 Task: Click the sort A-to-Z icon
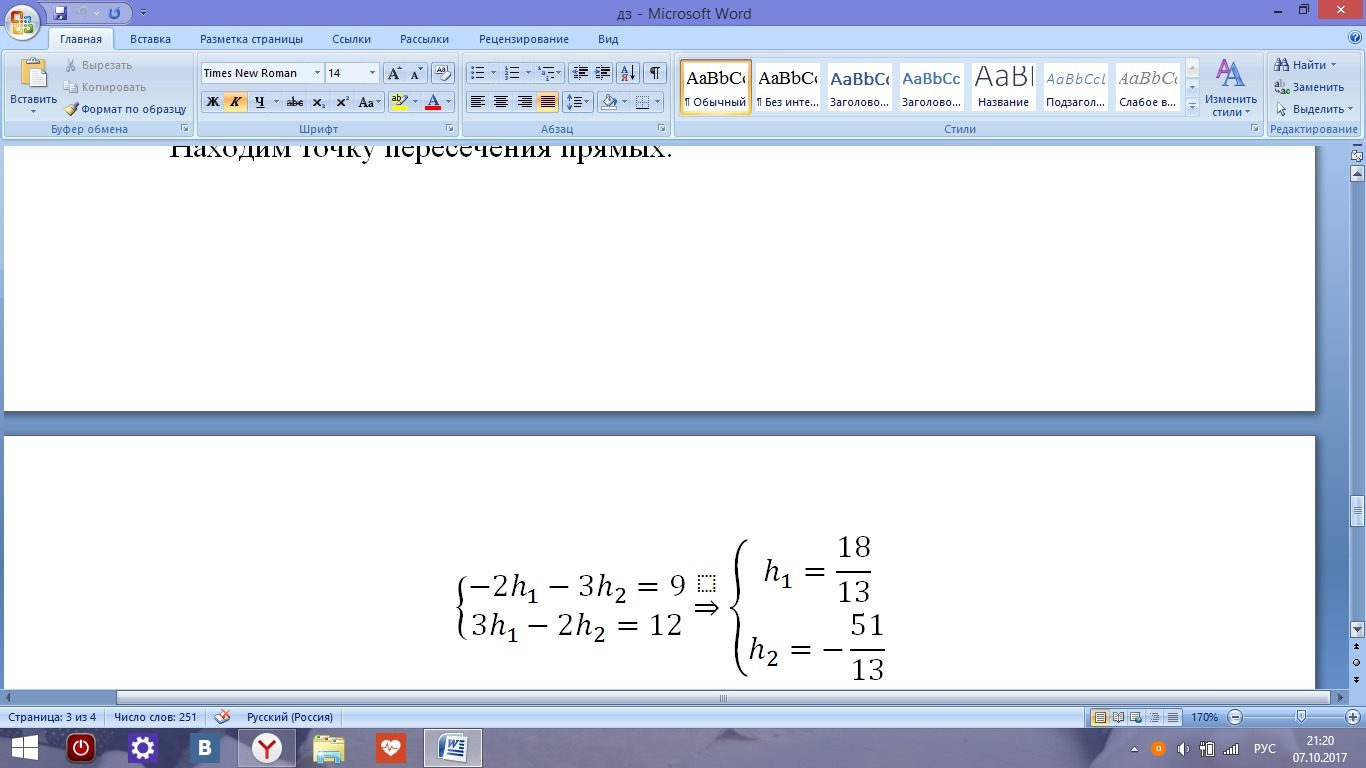click(628, 73)
